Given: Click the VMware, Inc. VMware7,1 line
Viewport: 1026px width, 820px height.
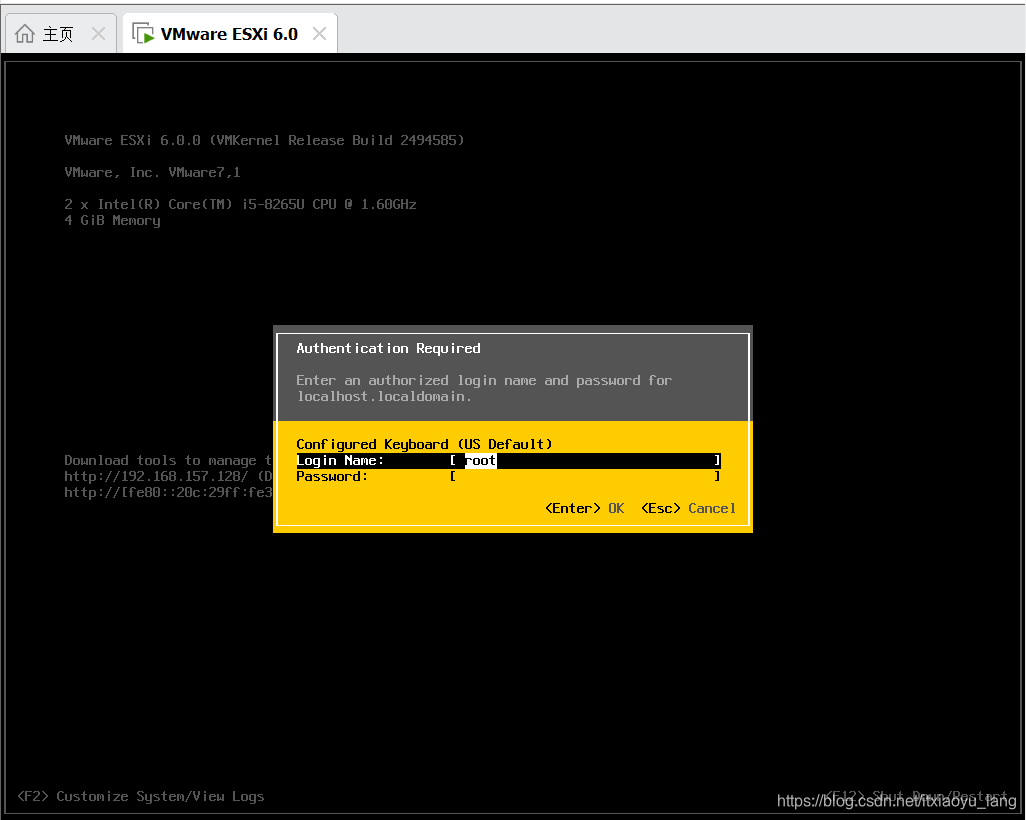Looking at the screenshot, I should tap(152, 172).
